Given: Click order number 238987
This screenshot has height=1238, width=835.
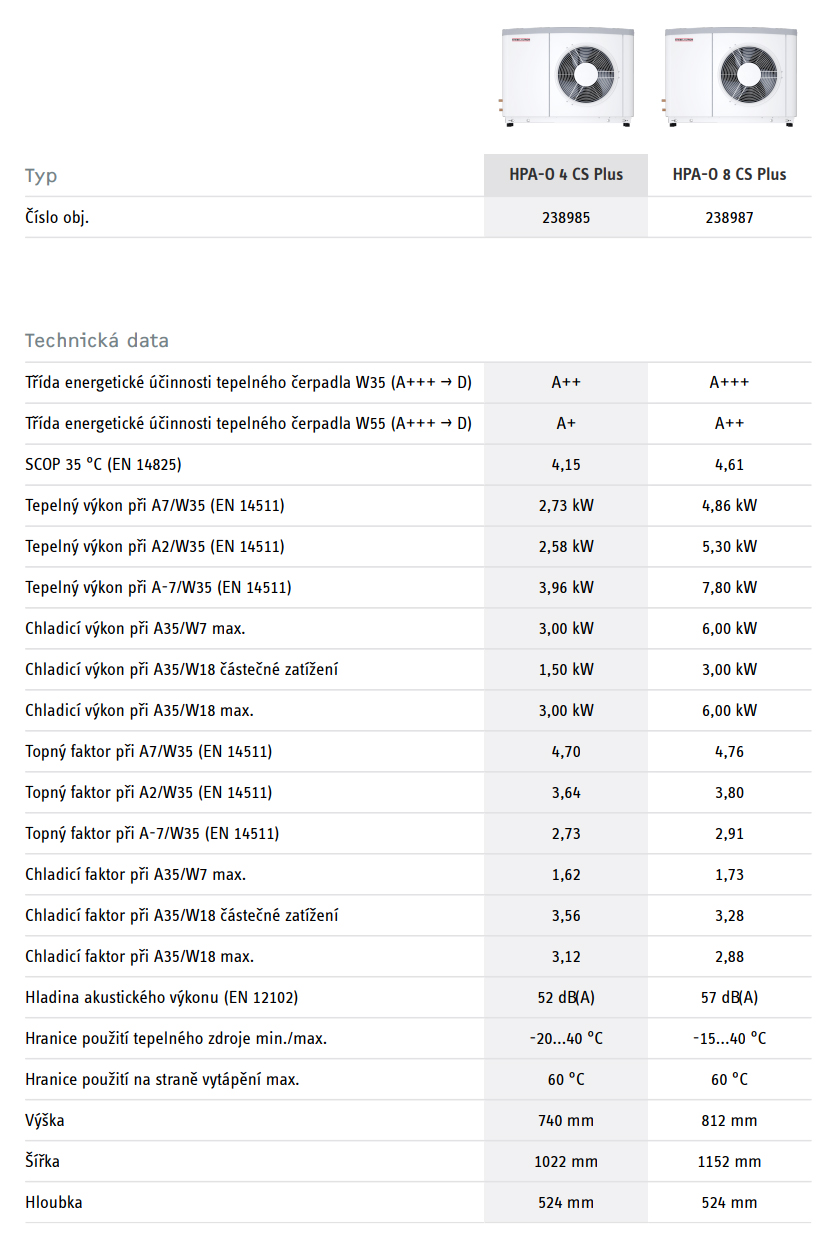Looking at the screenshot, I should (x=729, y=217).
